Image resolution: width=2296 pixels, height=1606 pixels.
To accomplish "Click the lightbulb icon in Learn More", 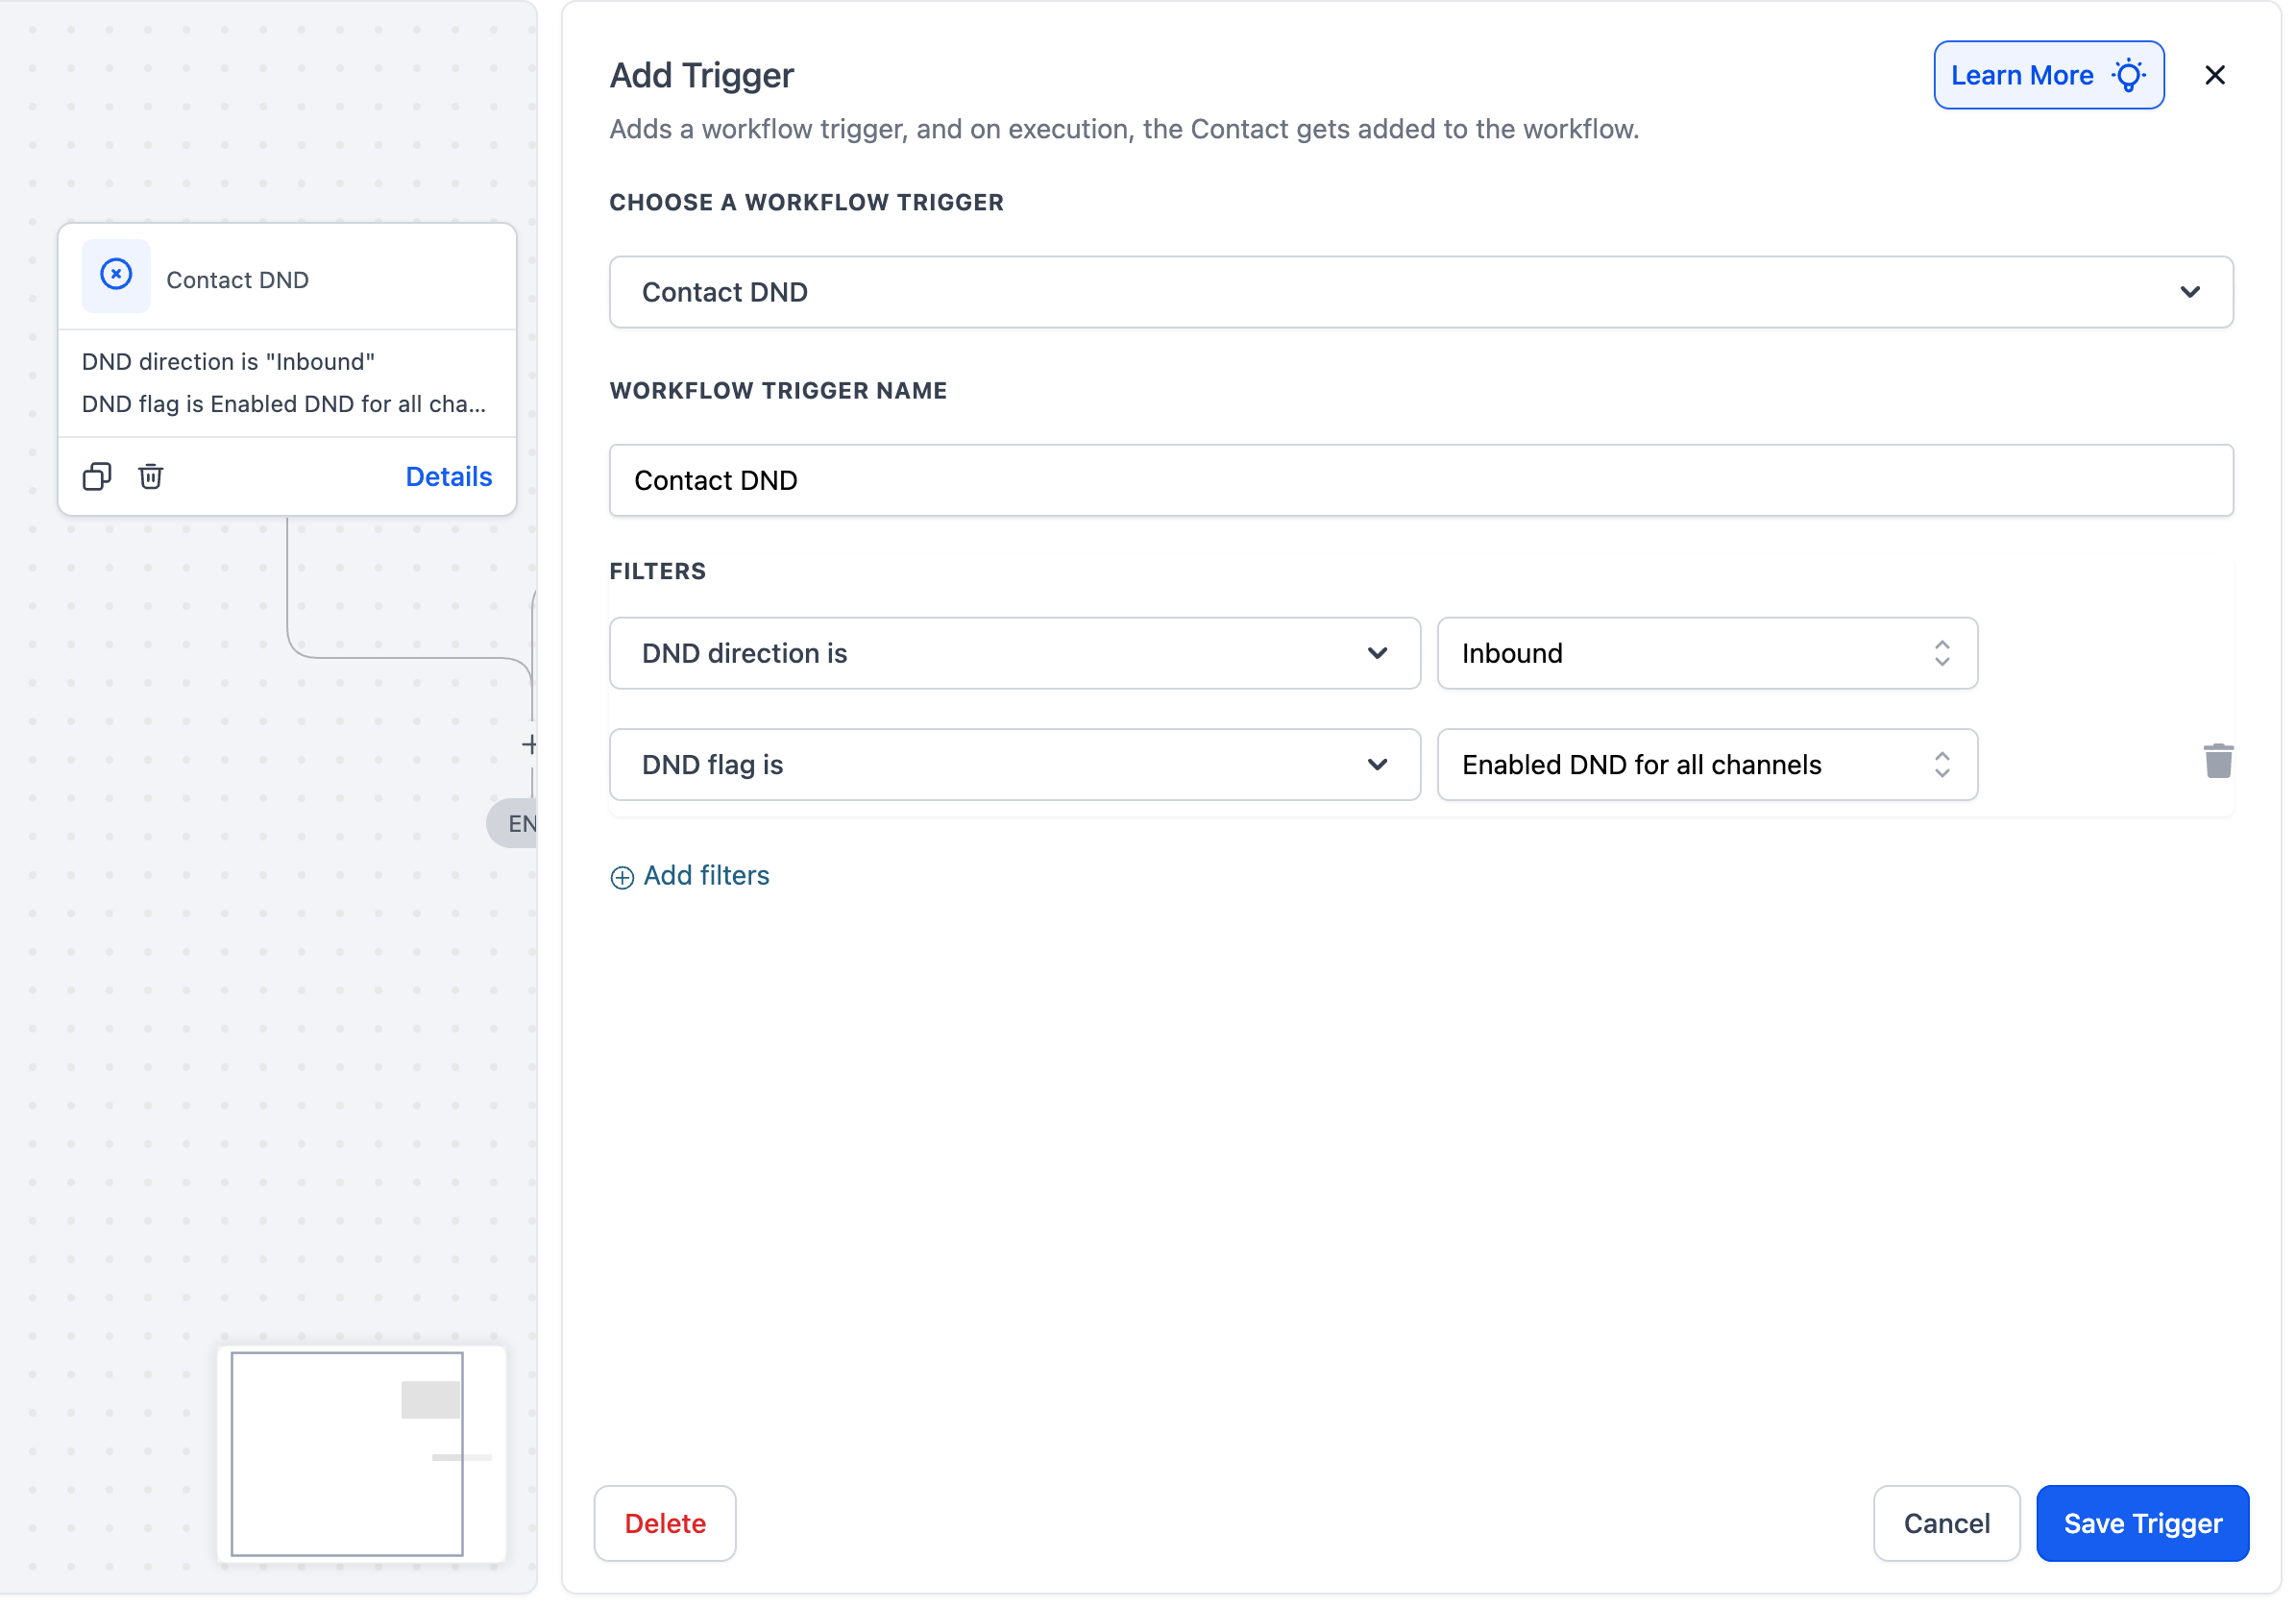I will pos(2129,74).
